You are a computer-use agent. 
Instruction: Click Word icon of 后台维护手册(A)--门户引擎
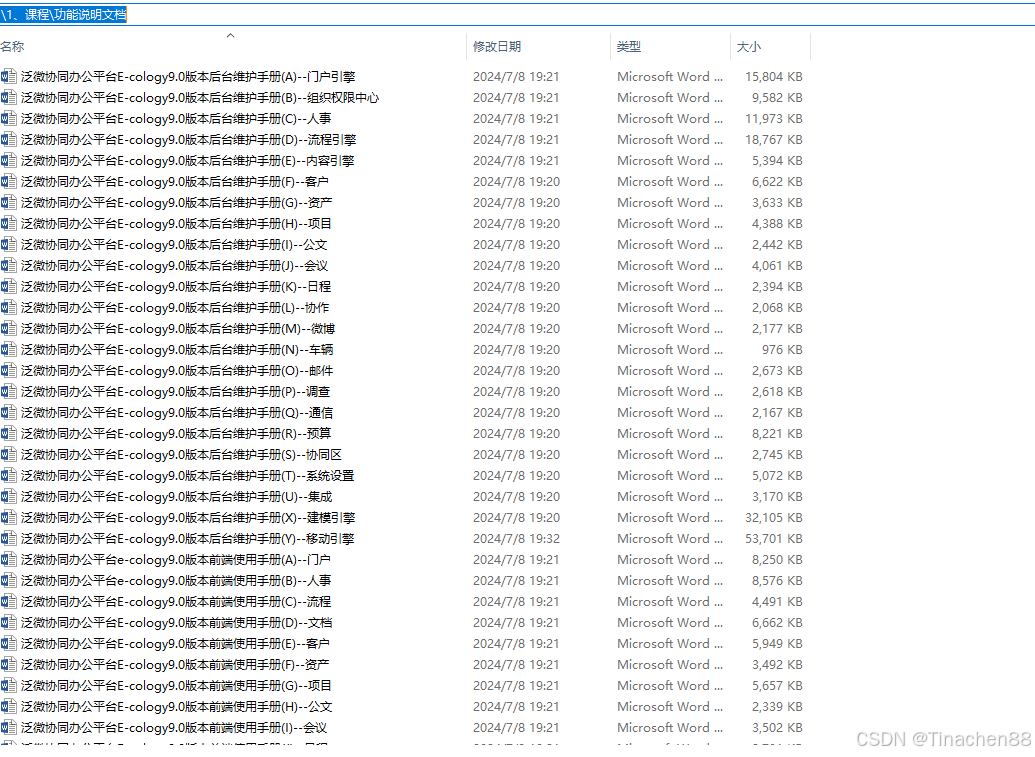pyautogui.click(x=9, y=76)
